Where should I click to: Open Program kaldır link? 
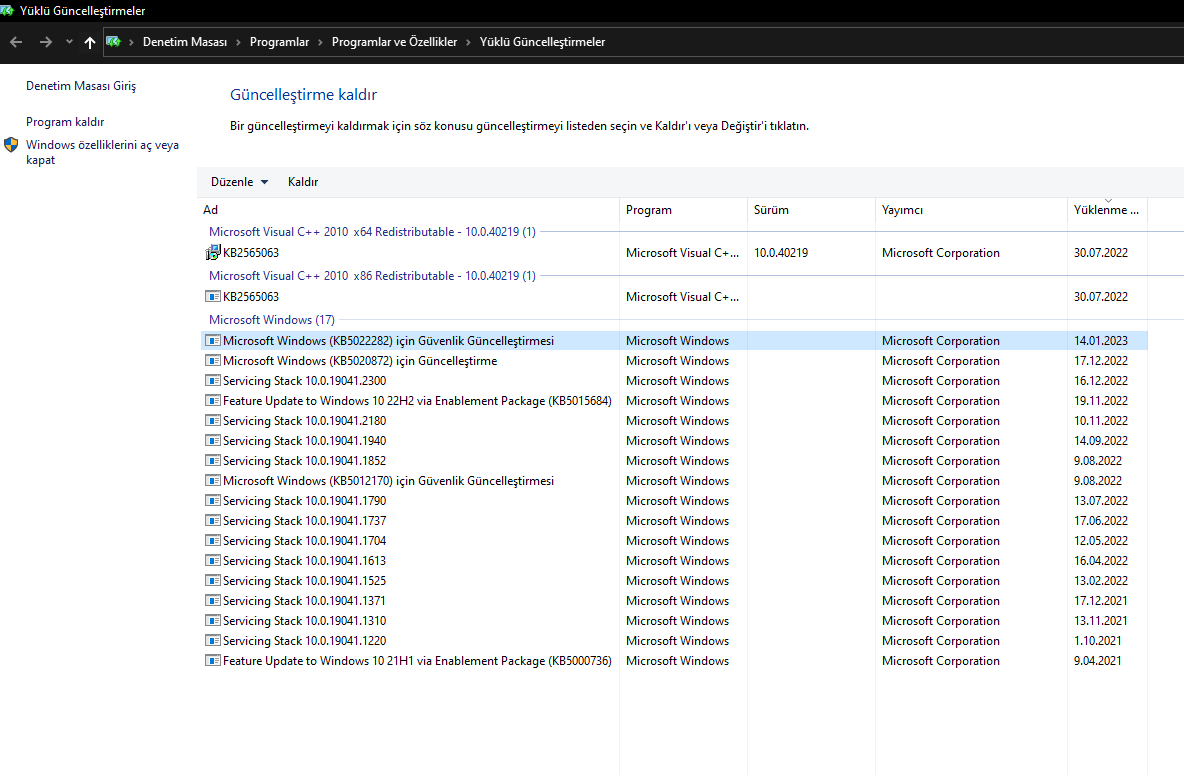coord(65,122)
